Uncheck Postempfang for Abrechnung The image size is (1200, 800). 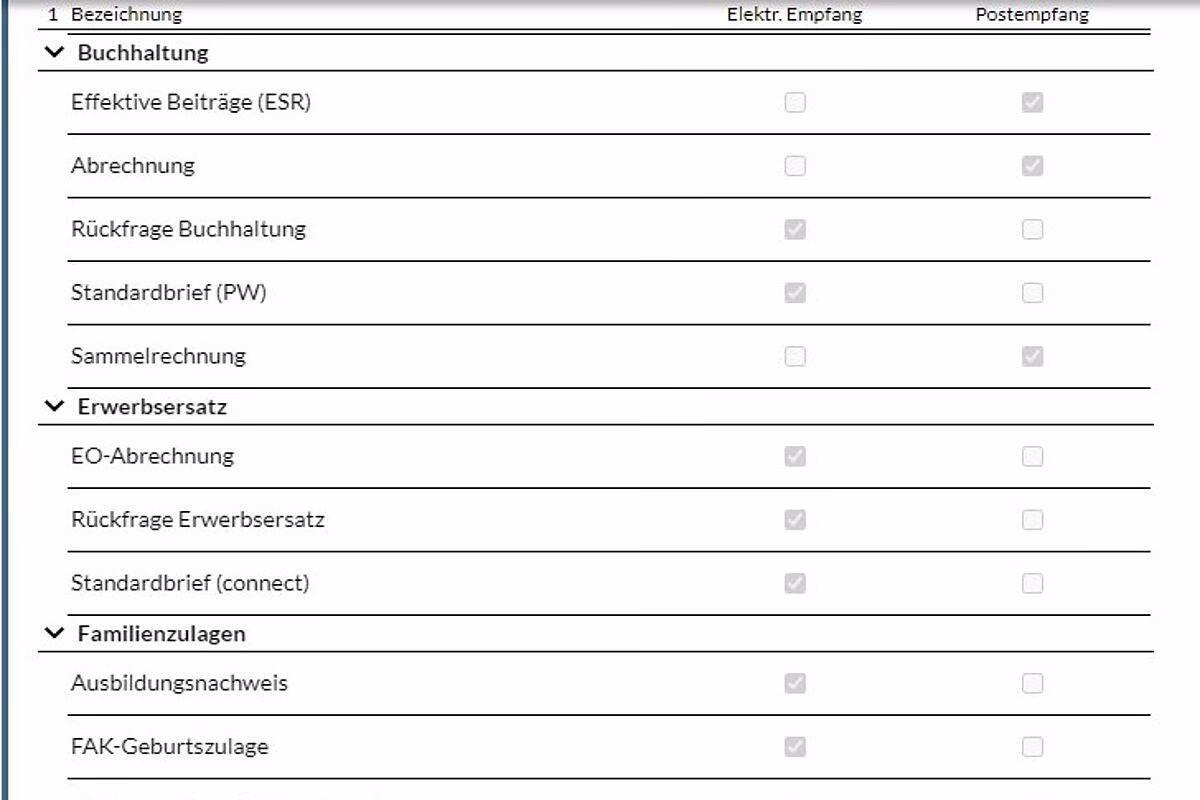[1032, 166]
